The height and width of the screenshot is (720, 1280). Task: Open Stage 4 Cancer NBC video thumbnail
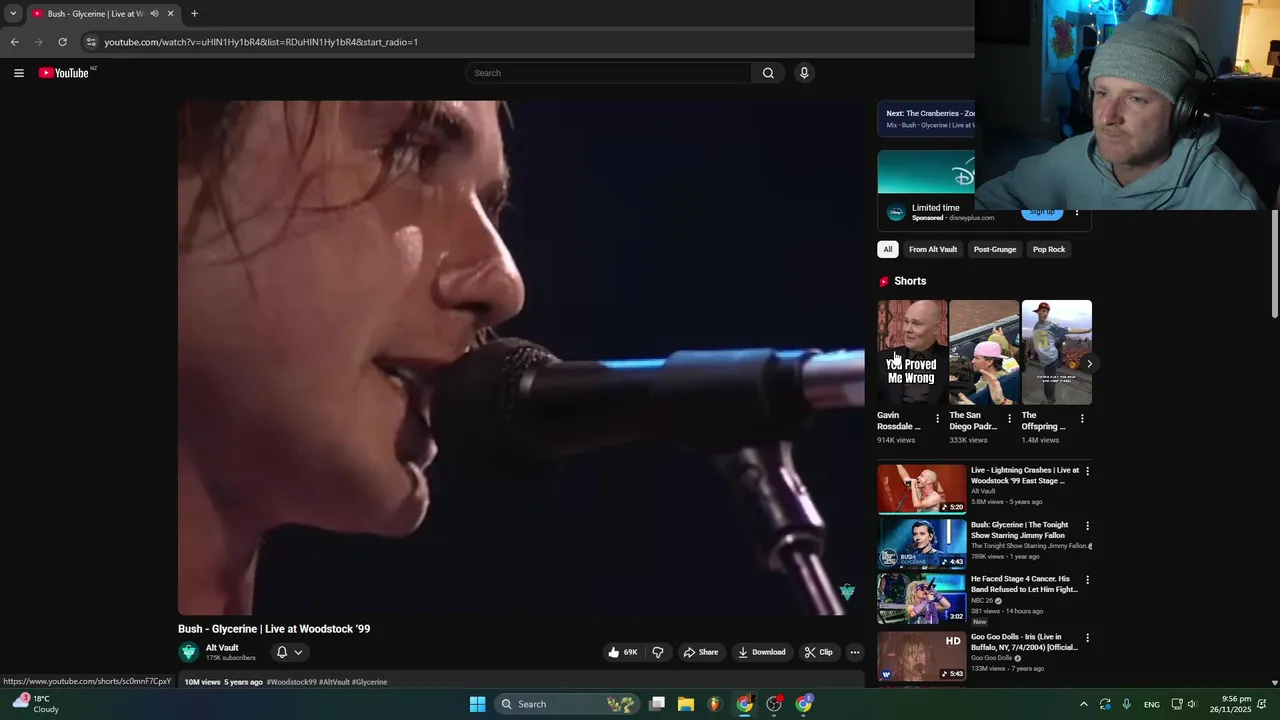coord(922,598)
